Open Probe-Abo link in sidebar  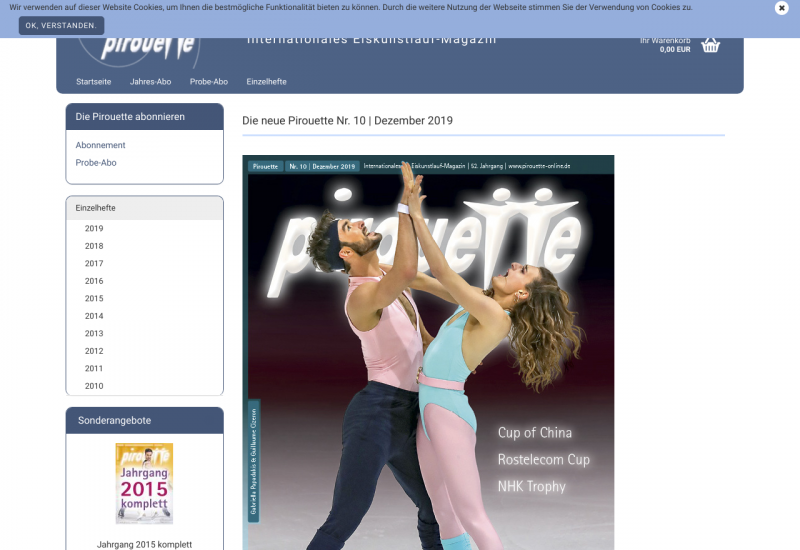pos(96,162)
